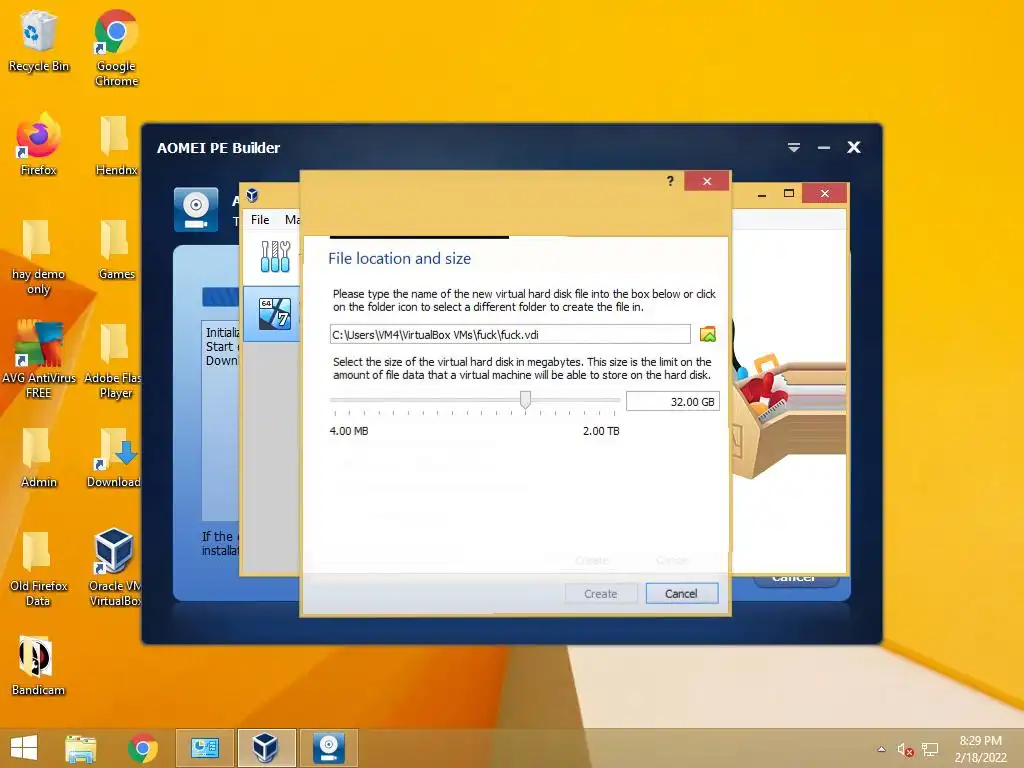Click the 32.00 GB size field

pyautogui.click(x=673, y=401)
